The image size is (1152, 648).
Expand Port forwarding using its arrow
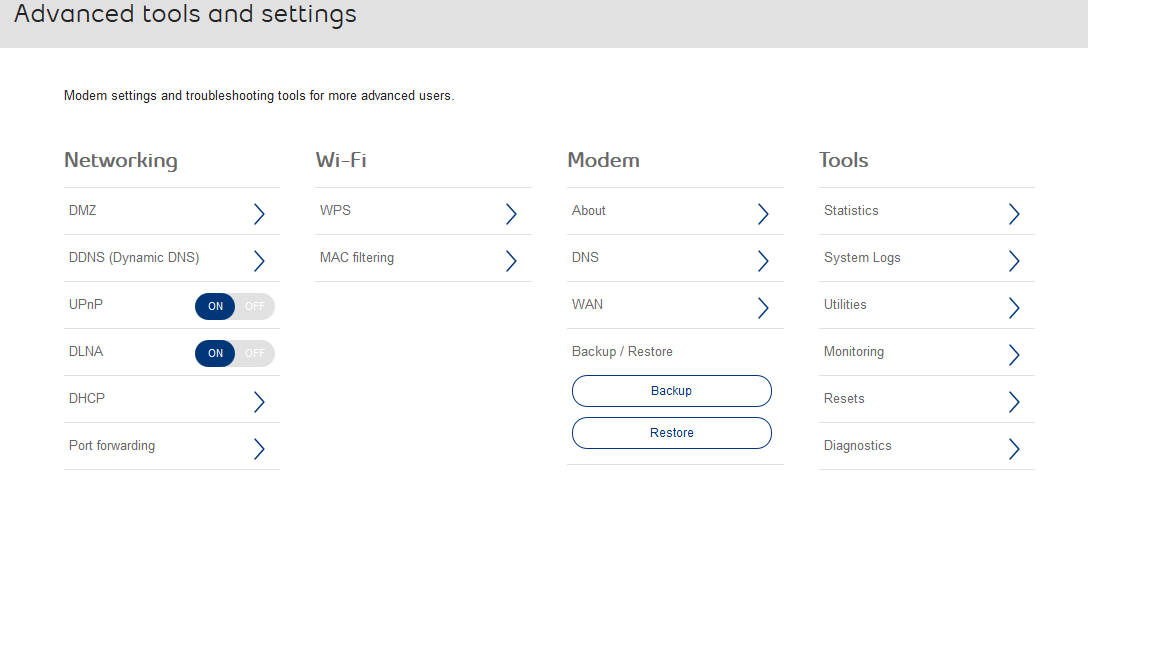[259, 448]
